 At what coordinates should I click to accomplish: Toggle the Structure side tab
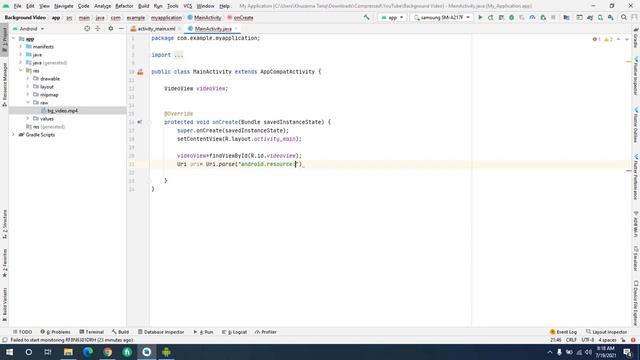point(4,224)
